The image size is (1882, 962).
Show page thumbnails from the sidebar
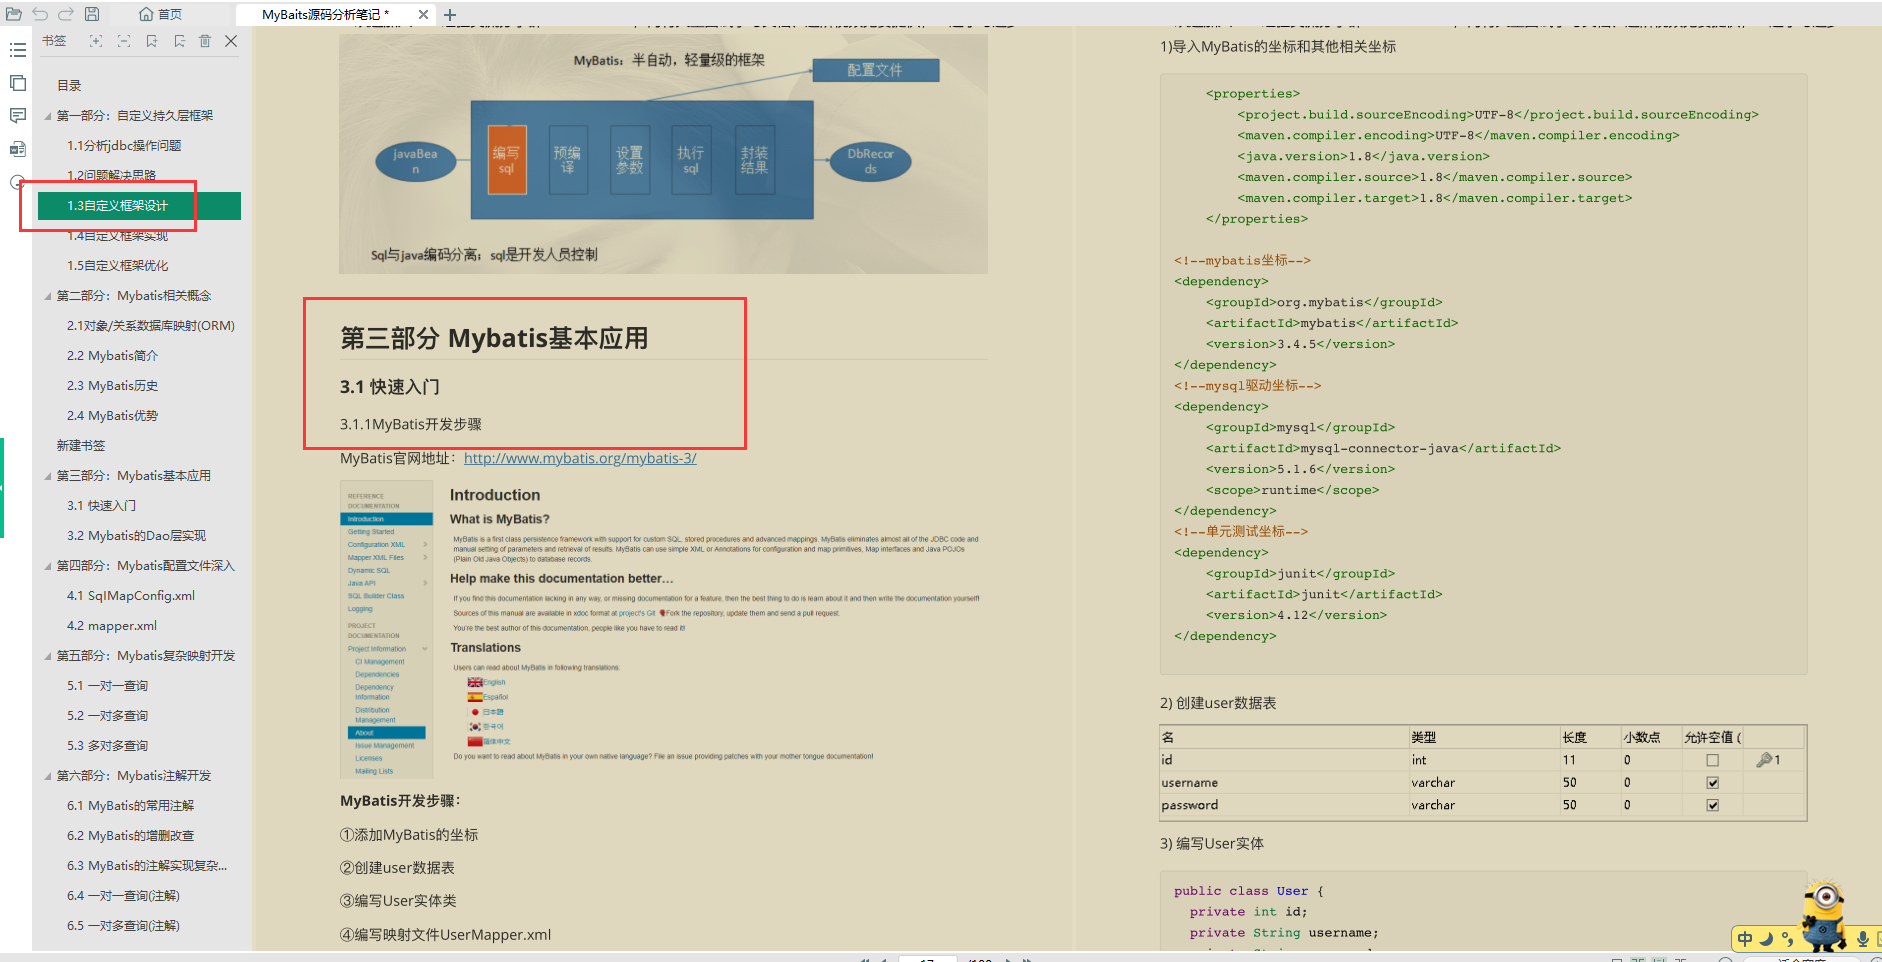tap(18, 83)
